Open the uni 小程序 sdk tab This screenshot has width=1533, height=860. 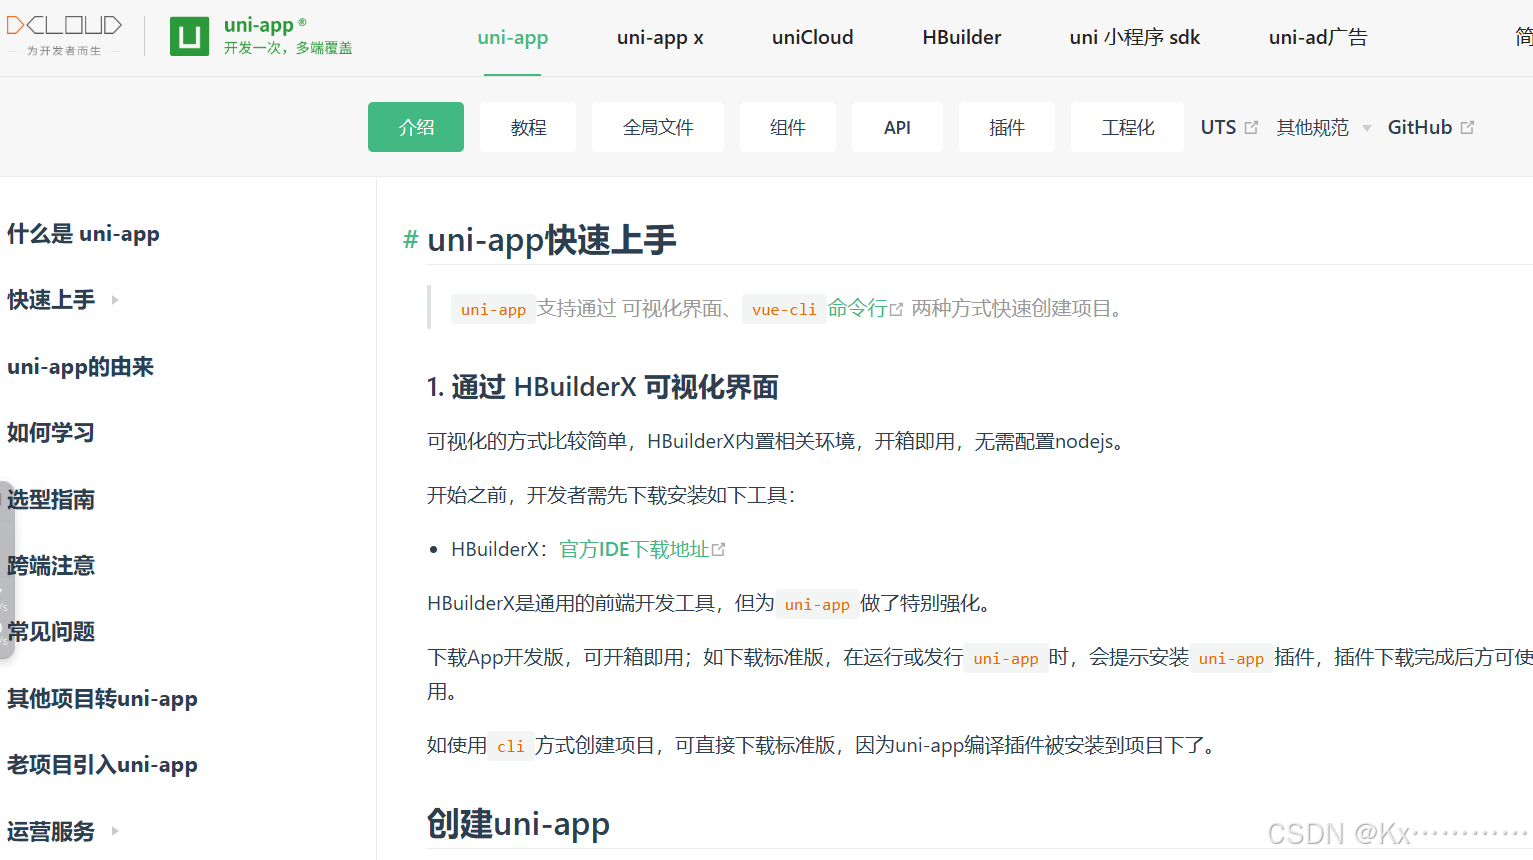coord(1134,37)
